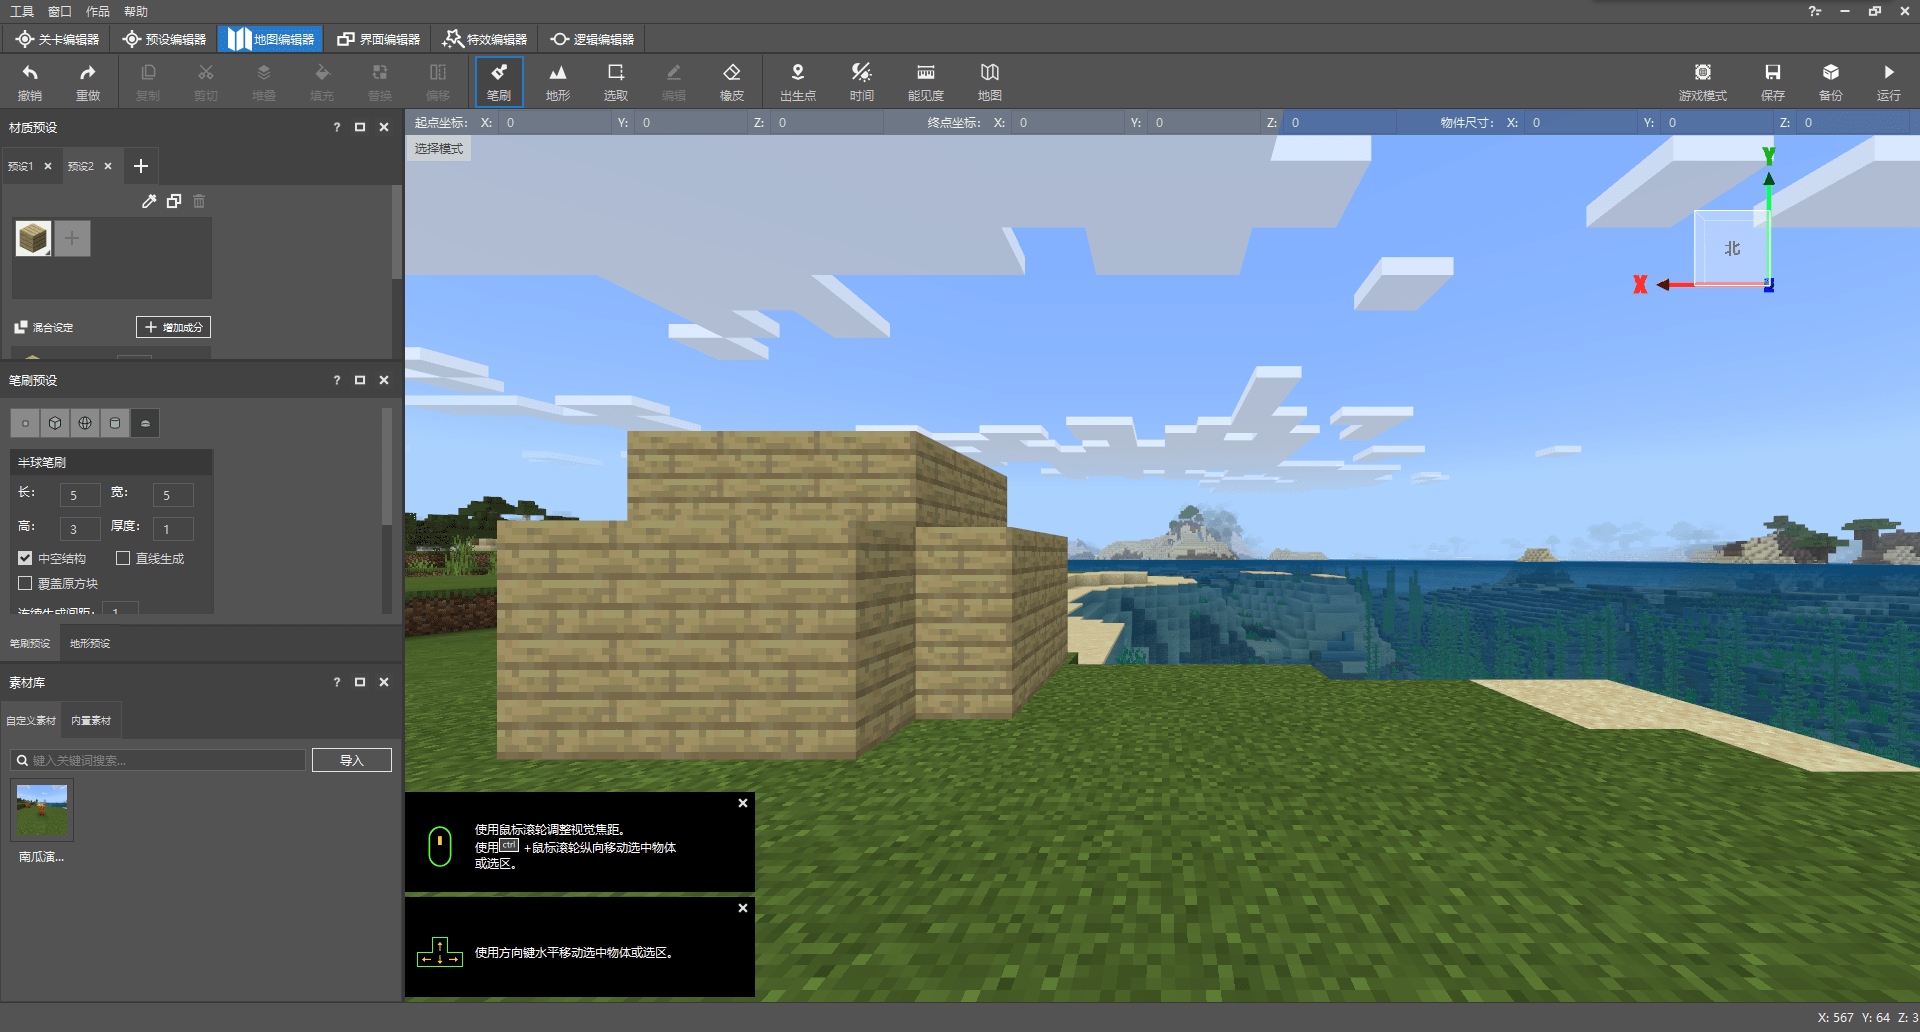Switch to Game Mode (游戏模式)
Viewport: 1920px width, 1032px height.
(x=1703, y=81)
